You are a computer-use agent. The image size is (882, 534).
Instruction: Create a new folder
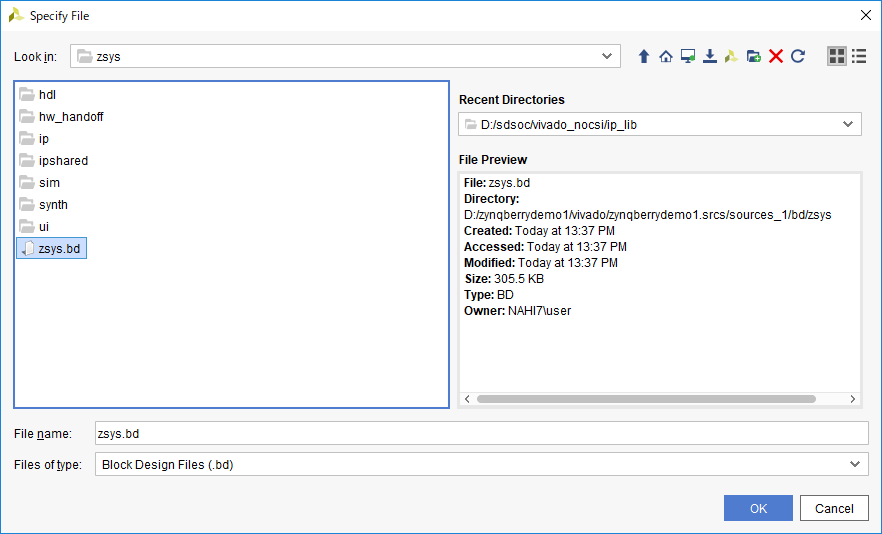pos(754,57)
